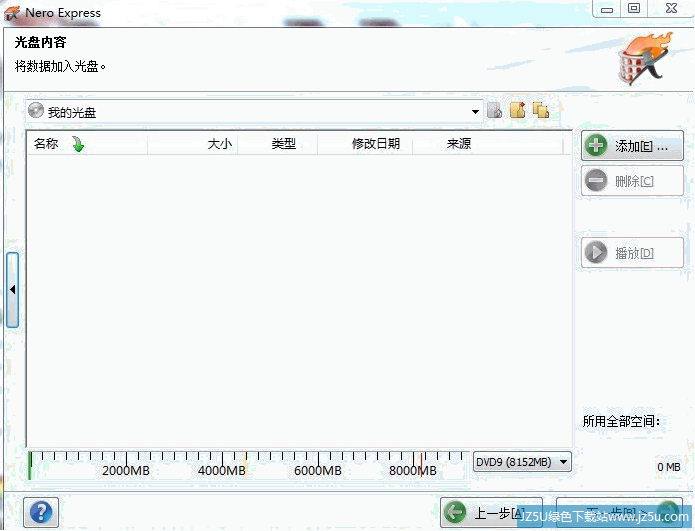The width and height of the screenshot is (695, 531).
Task: Click the copy files icon in toolbar
Action: coord(541,110)
